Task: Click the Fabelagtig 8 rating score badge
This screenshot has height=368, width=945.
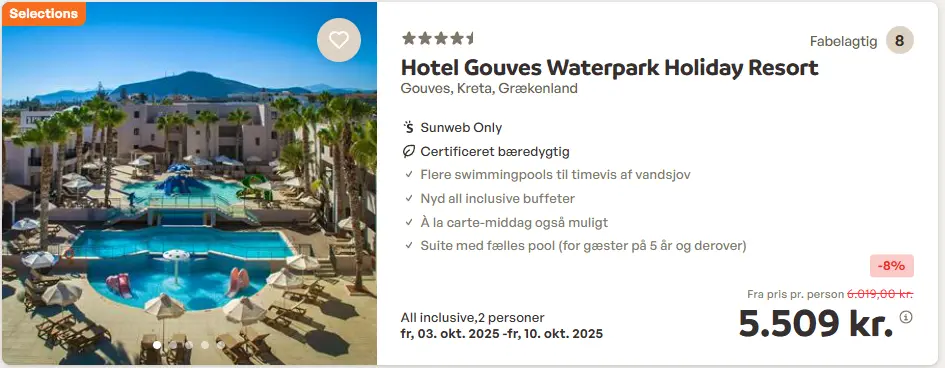Action: [862, 41]
